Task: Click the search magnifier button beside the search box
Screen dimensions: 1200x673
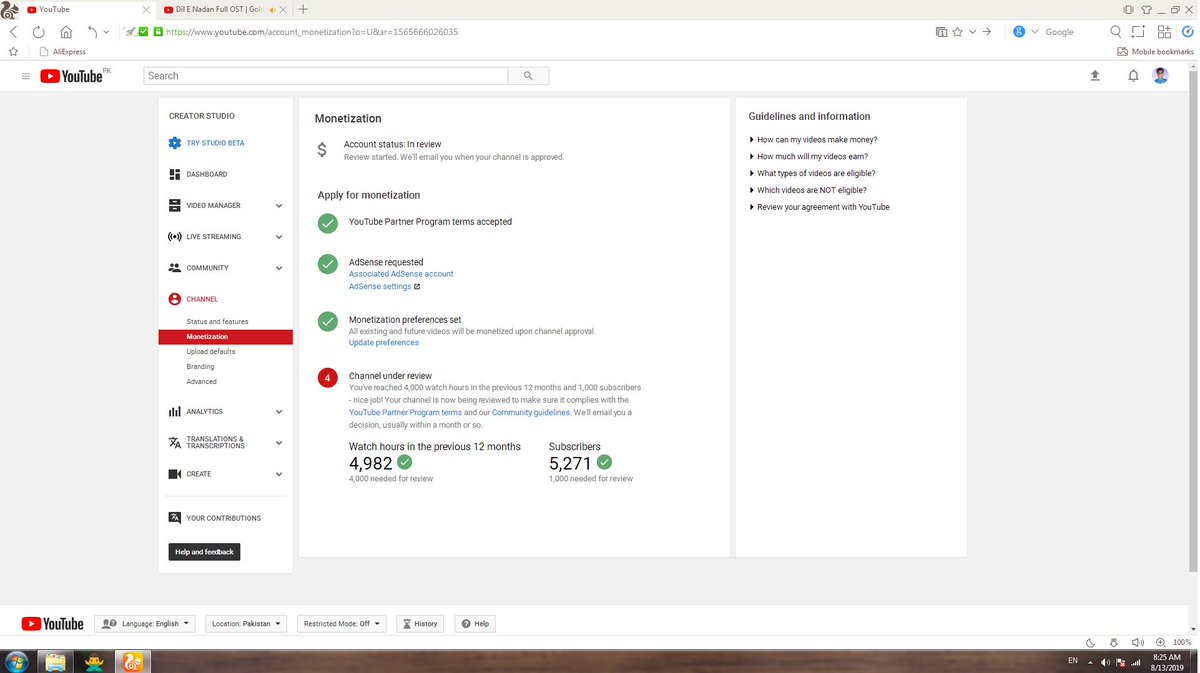Action: (528, 76)
